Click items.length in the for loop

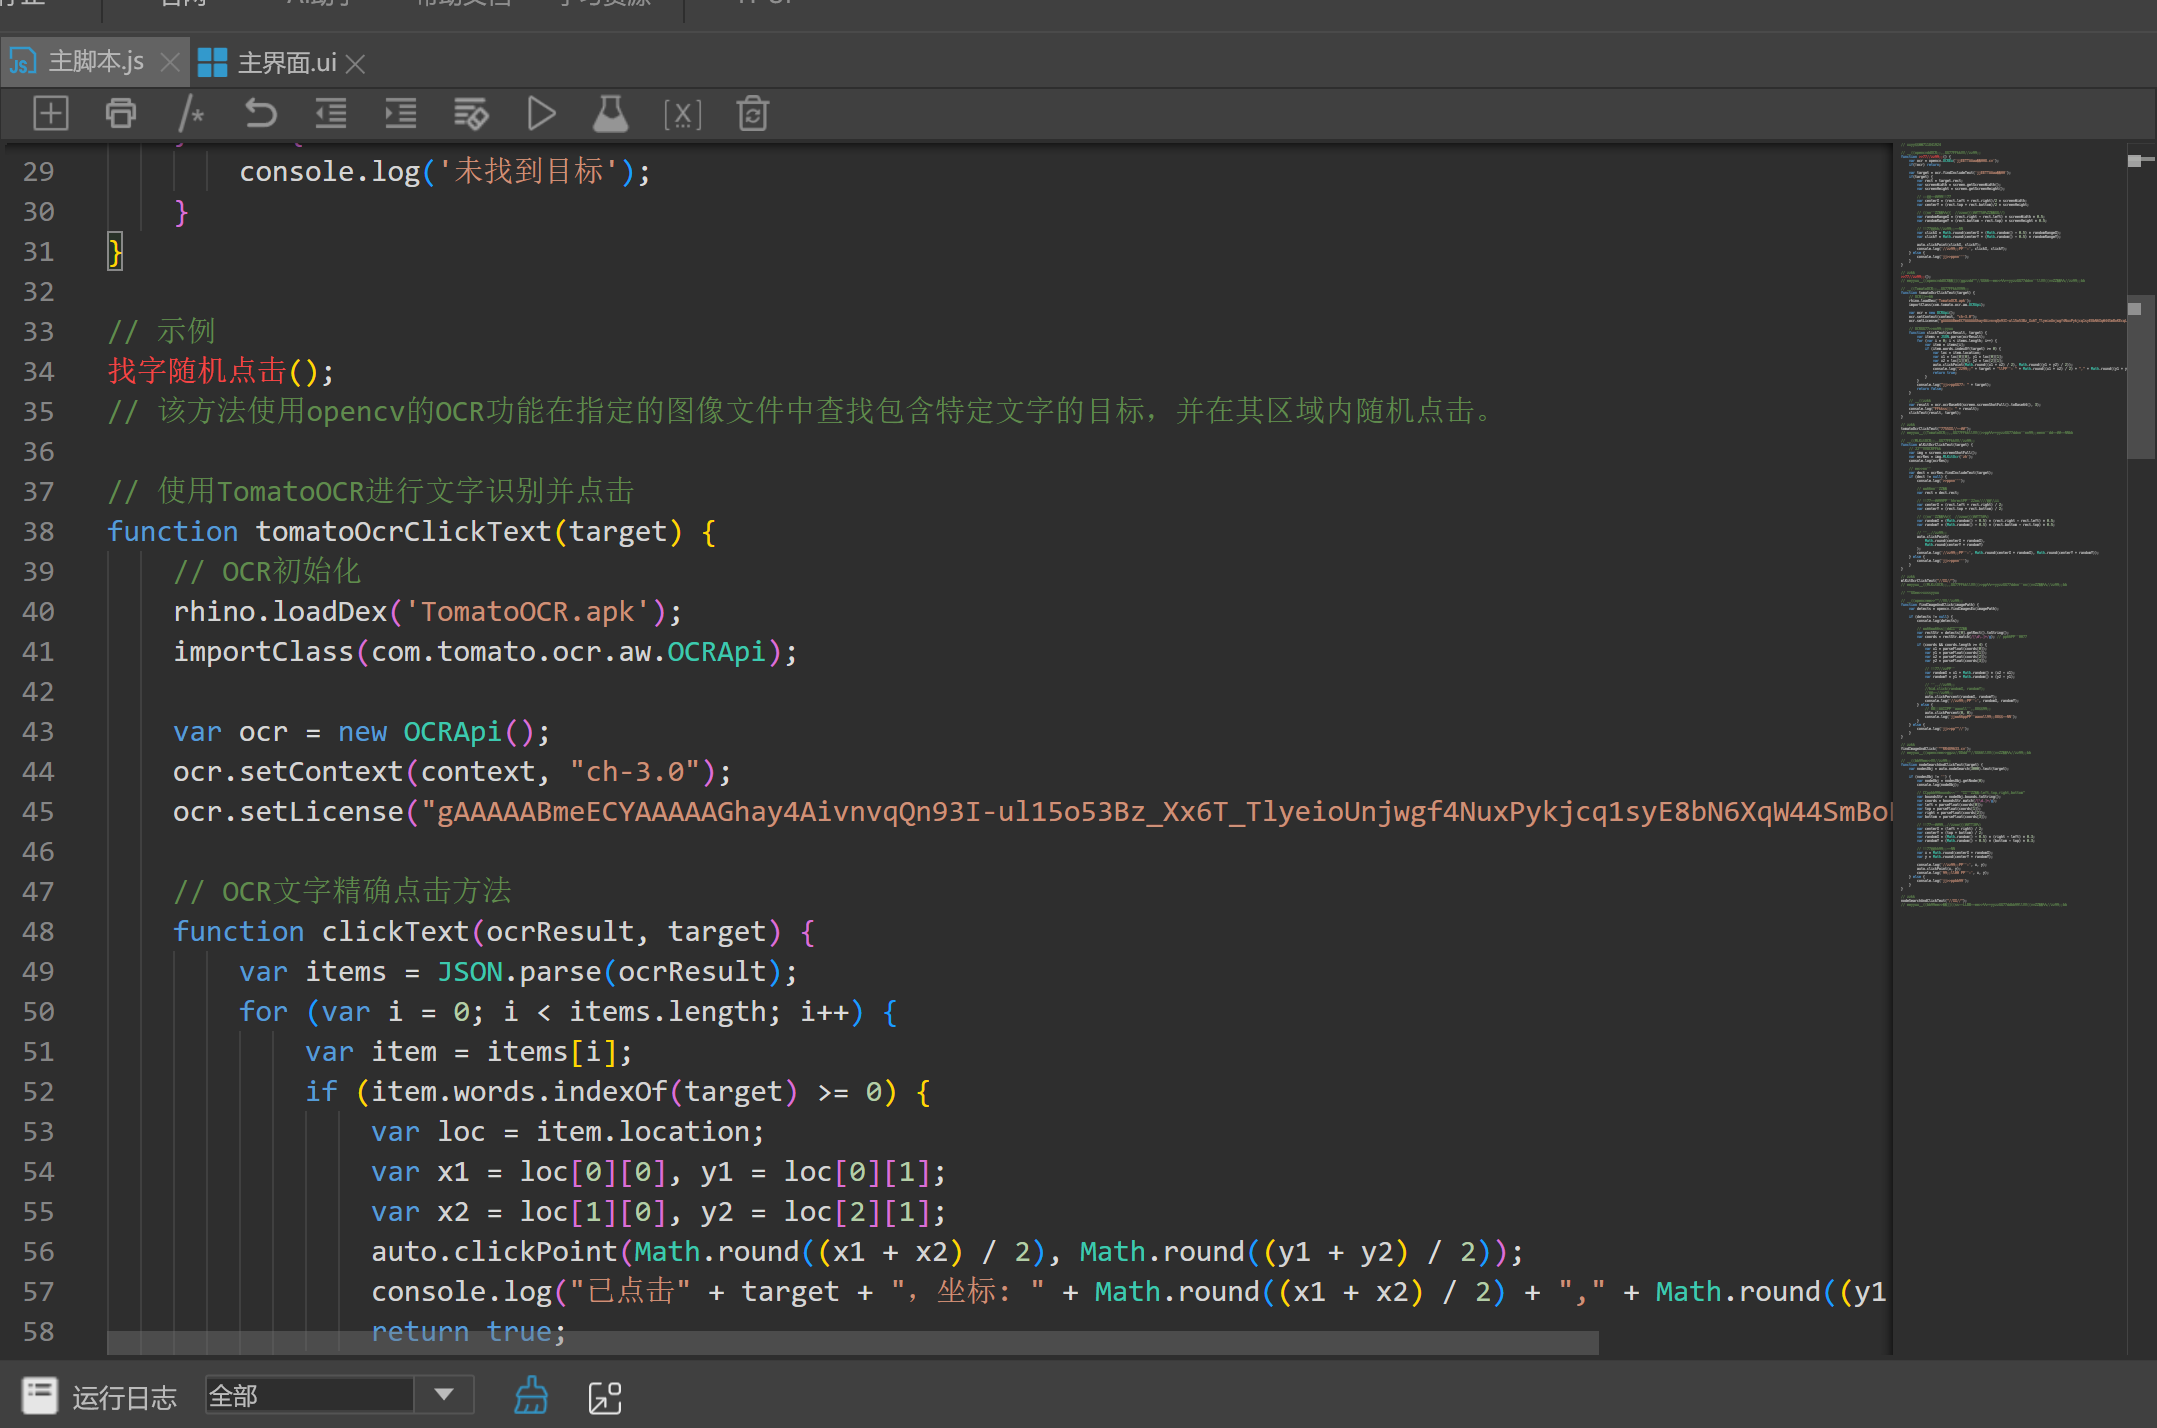point(667,1011)
